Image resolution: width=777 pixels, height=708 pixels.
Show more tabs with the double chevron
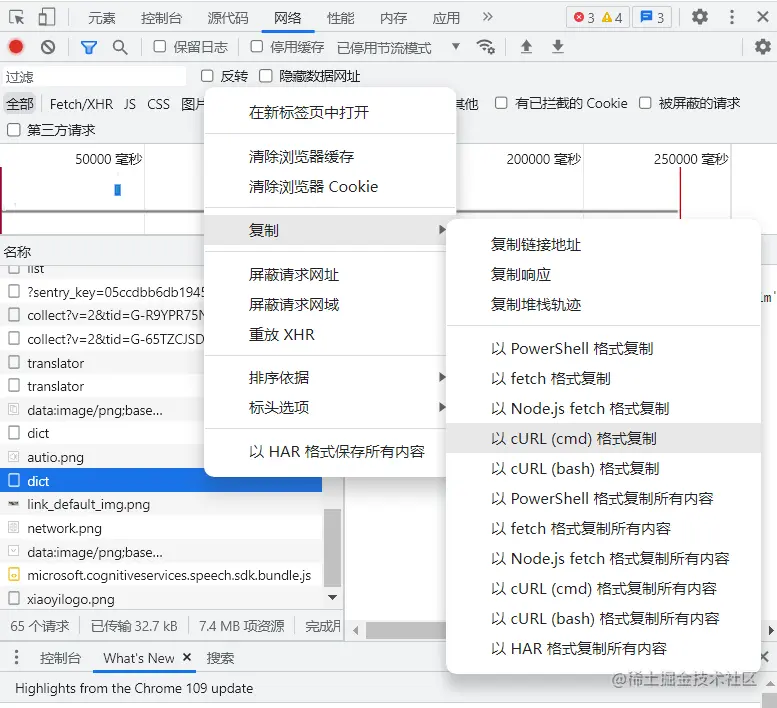(488, 17)
